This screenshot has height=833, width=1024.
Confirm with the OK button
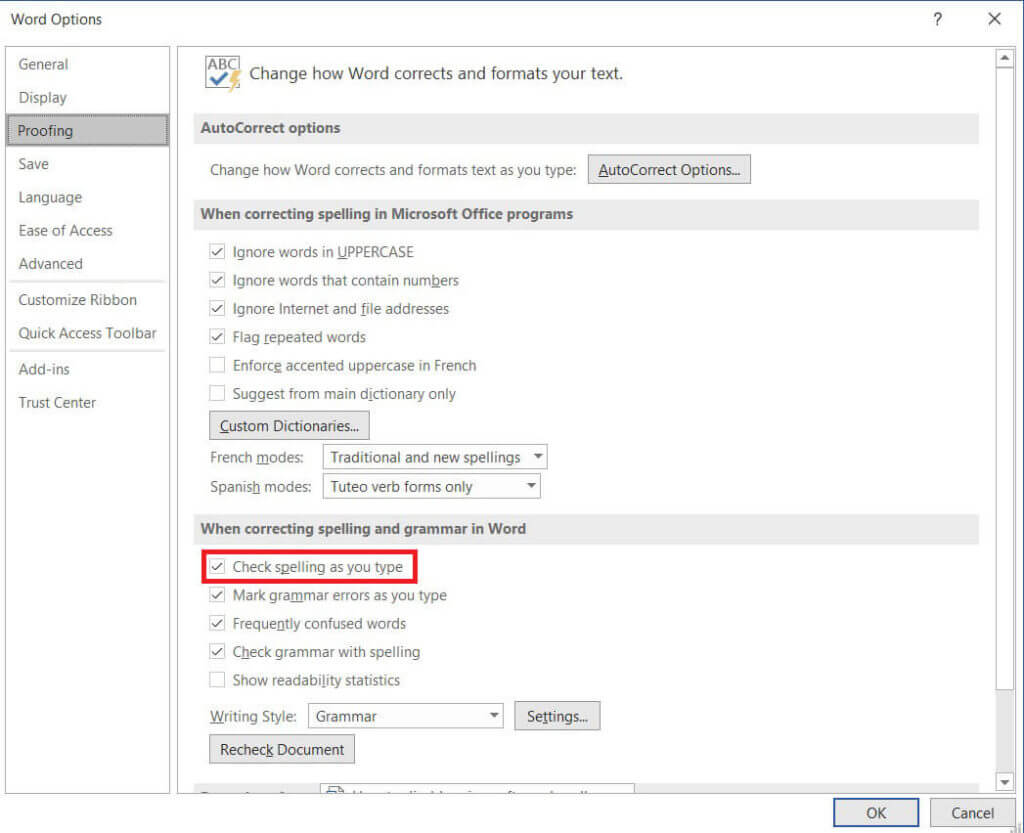click(x=876, y=813)
